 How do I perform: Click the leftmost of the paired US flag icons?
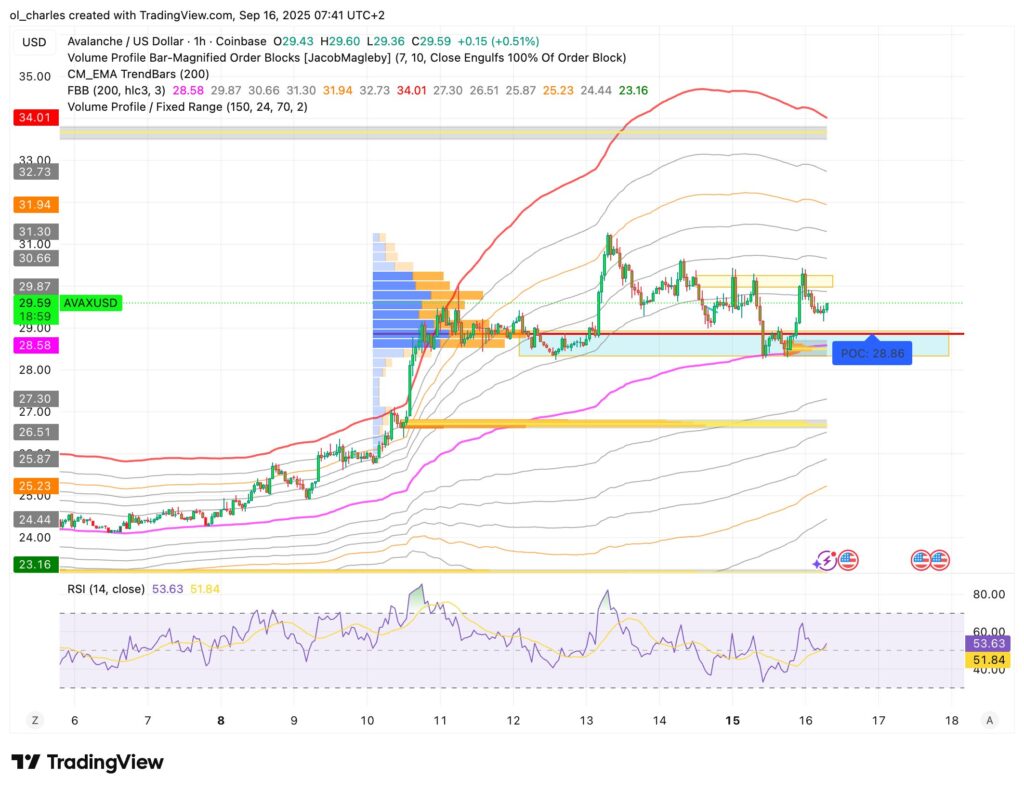tap(921, 561)
